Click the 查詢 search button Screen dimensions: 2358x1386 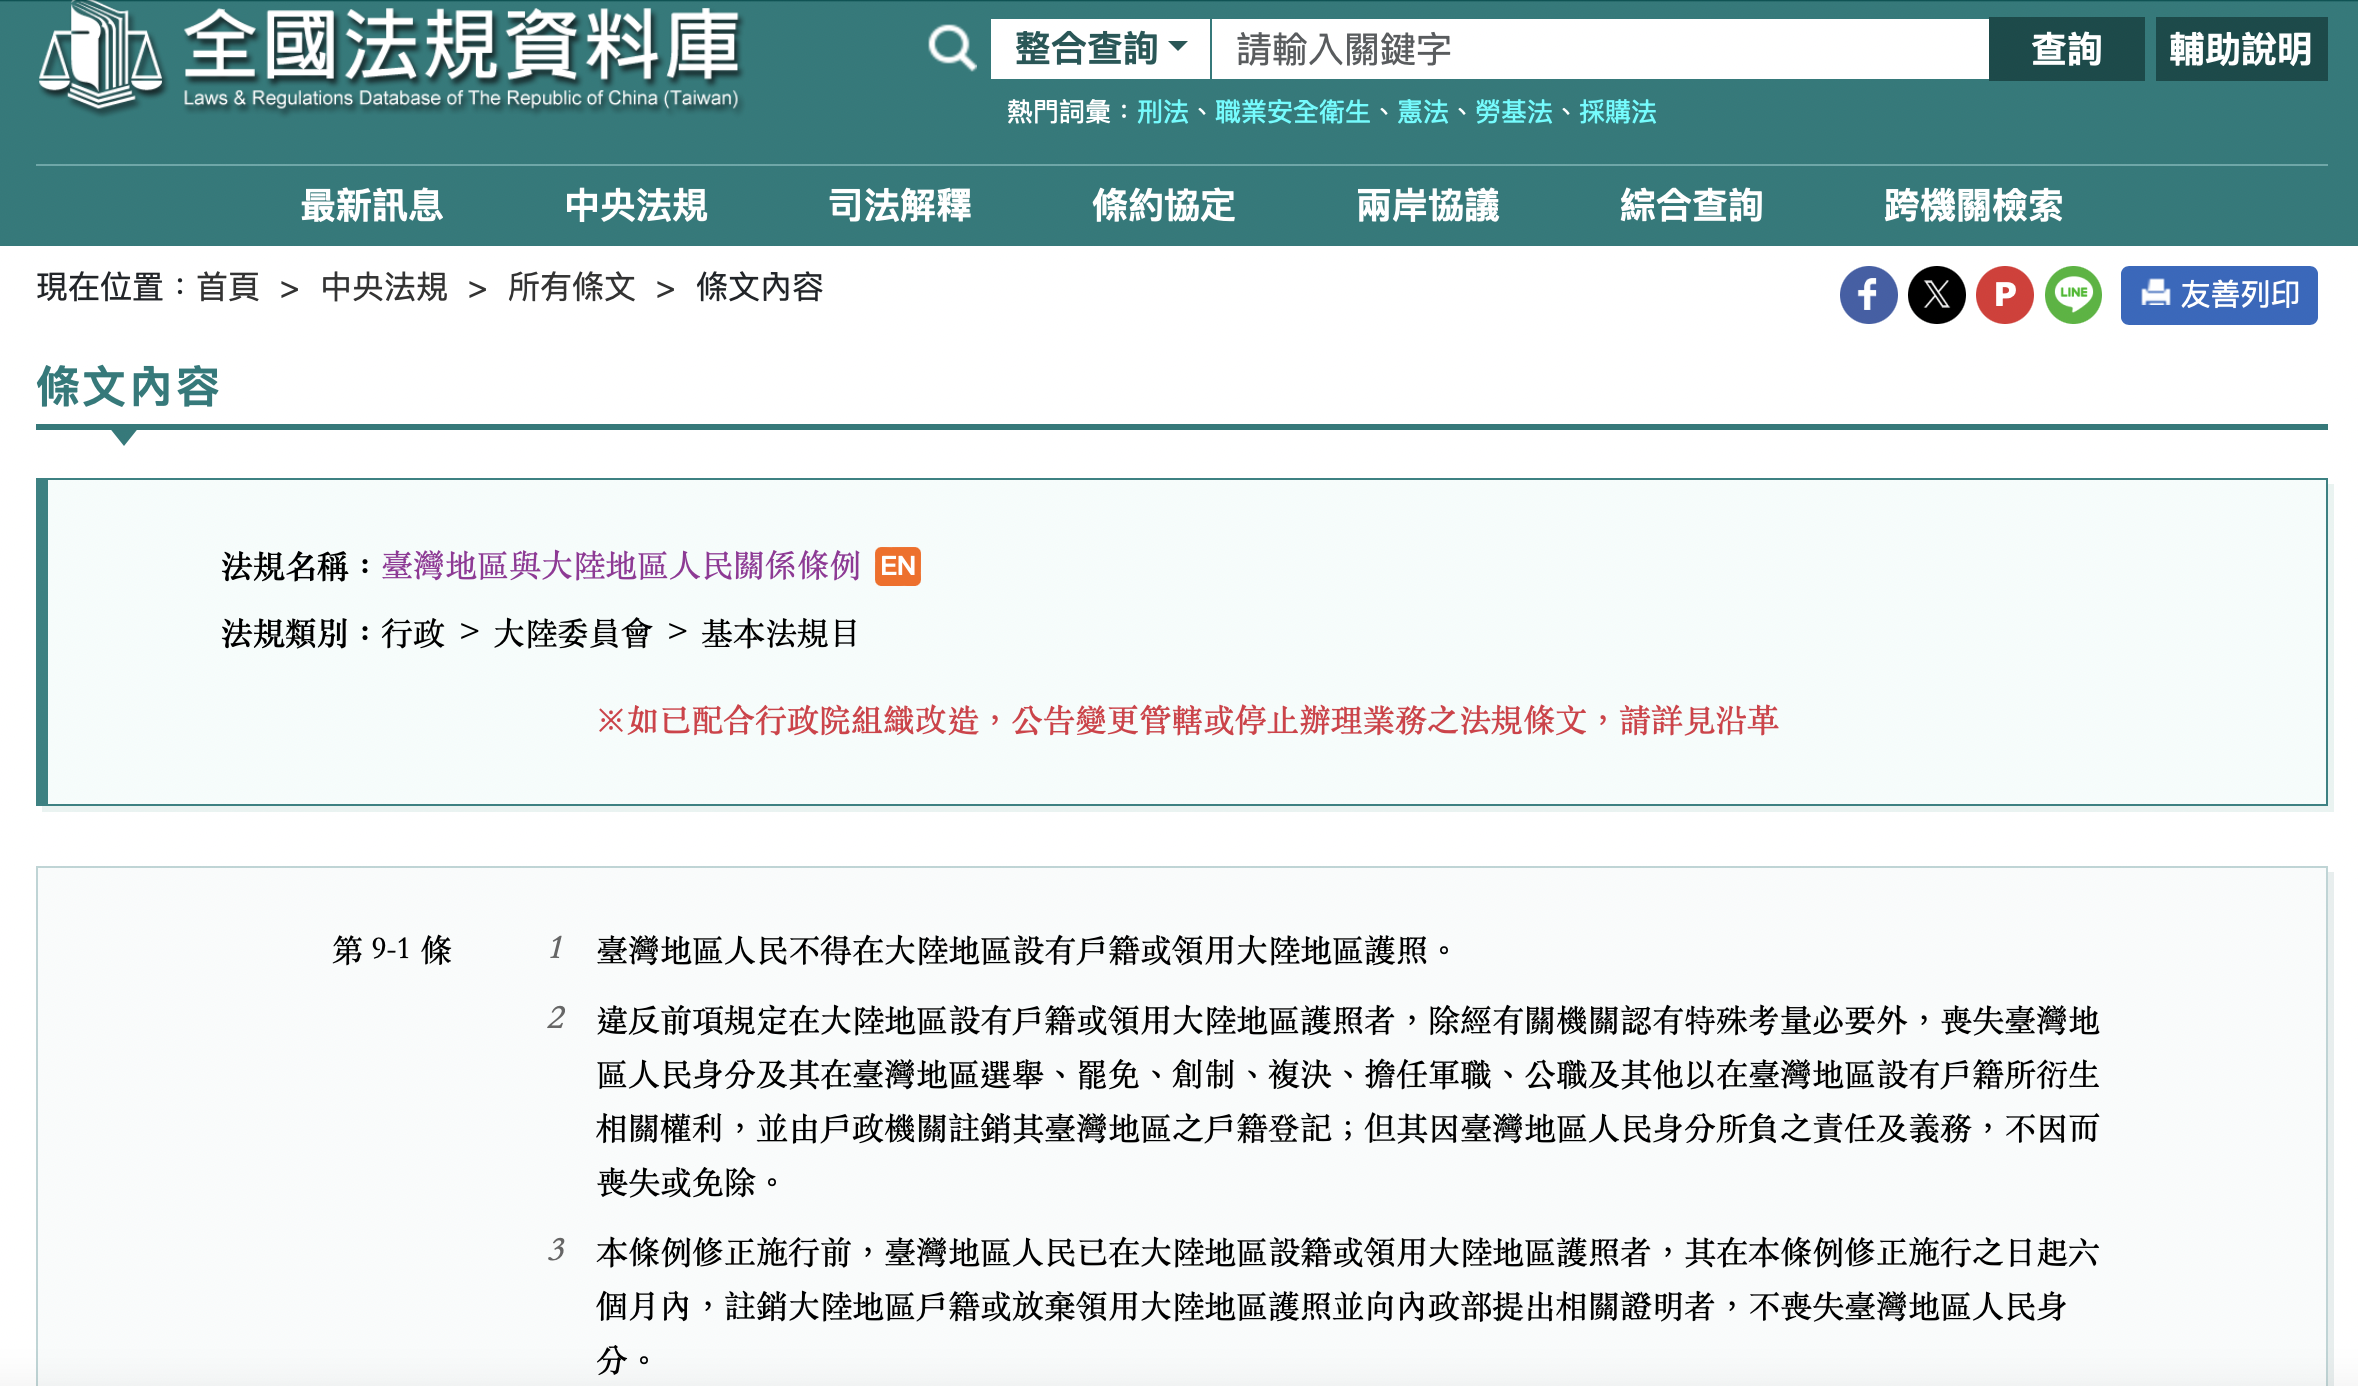click(2066, 48)
